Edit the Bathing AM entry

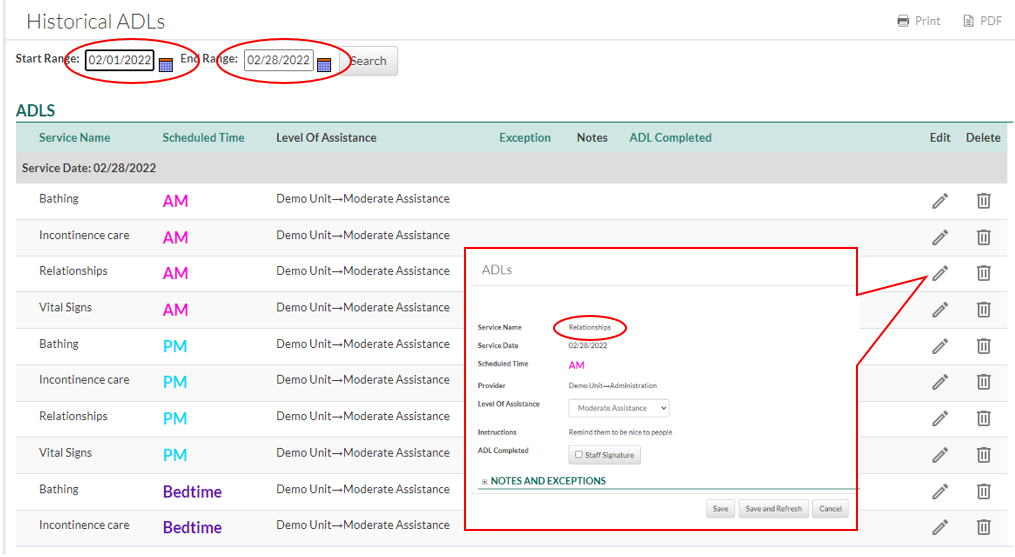[939, 201]
